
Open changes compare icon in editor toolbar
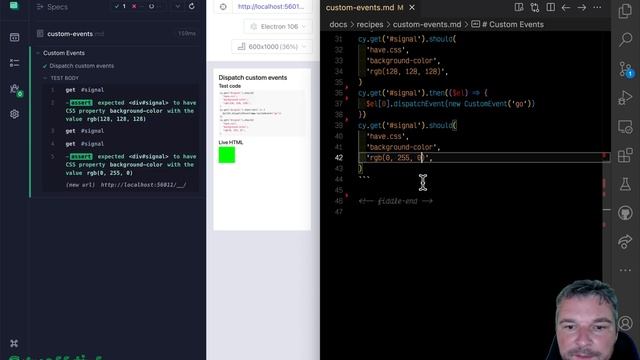point(535,7)
